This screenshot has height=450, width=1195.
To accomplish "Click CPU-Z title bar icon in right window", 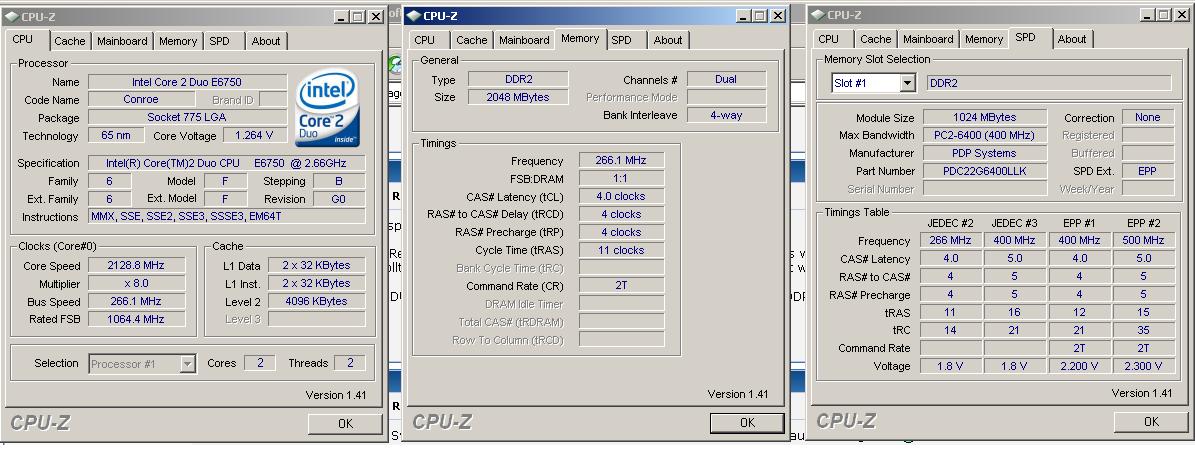I will (x=817, y=14).
